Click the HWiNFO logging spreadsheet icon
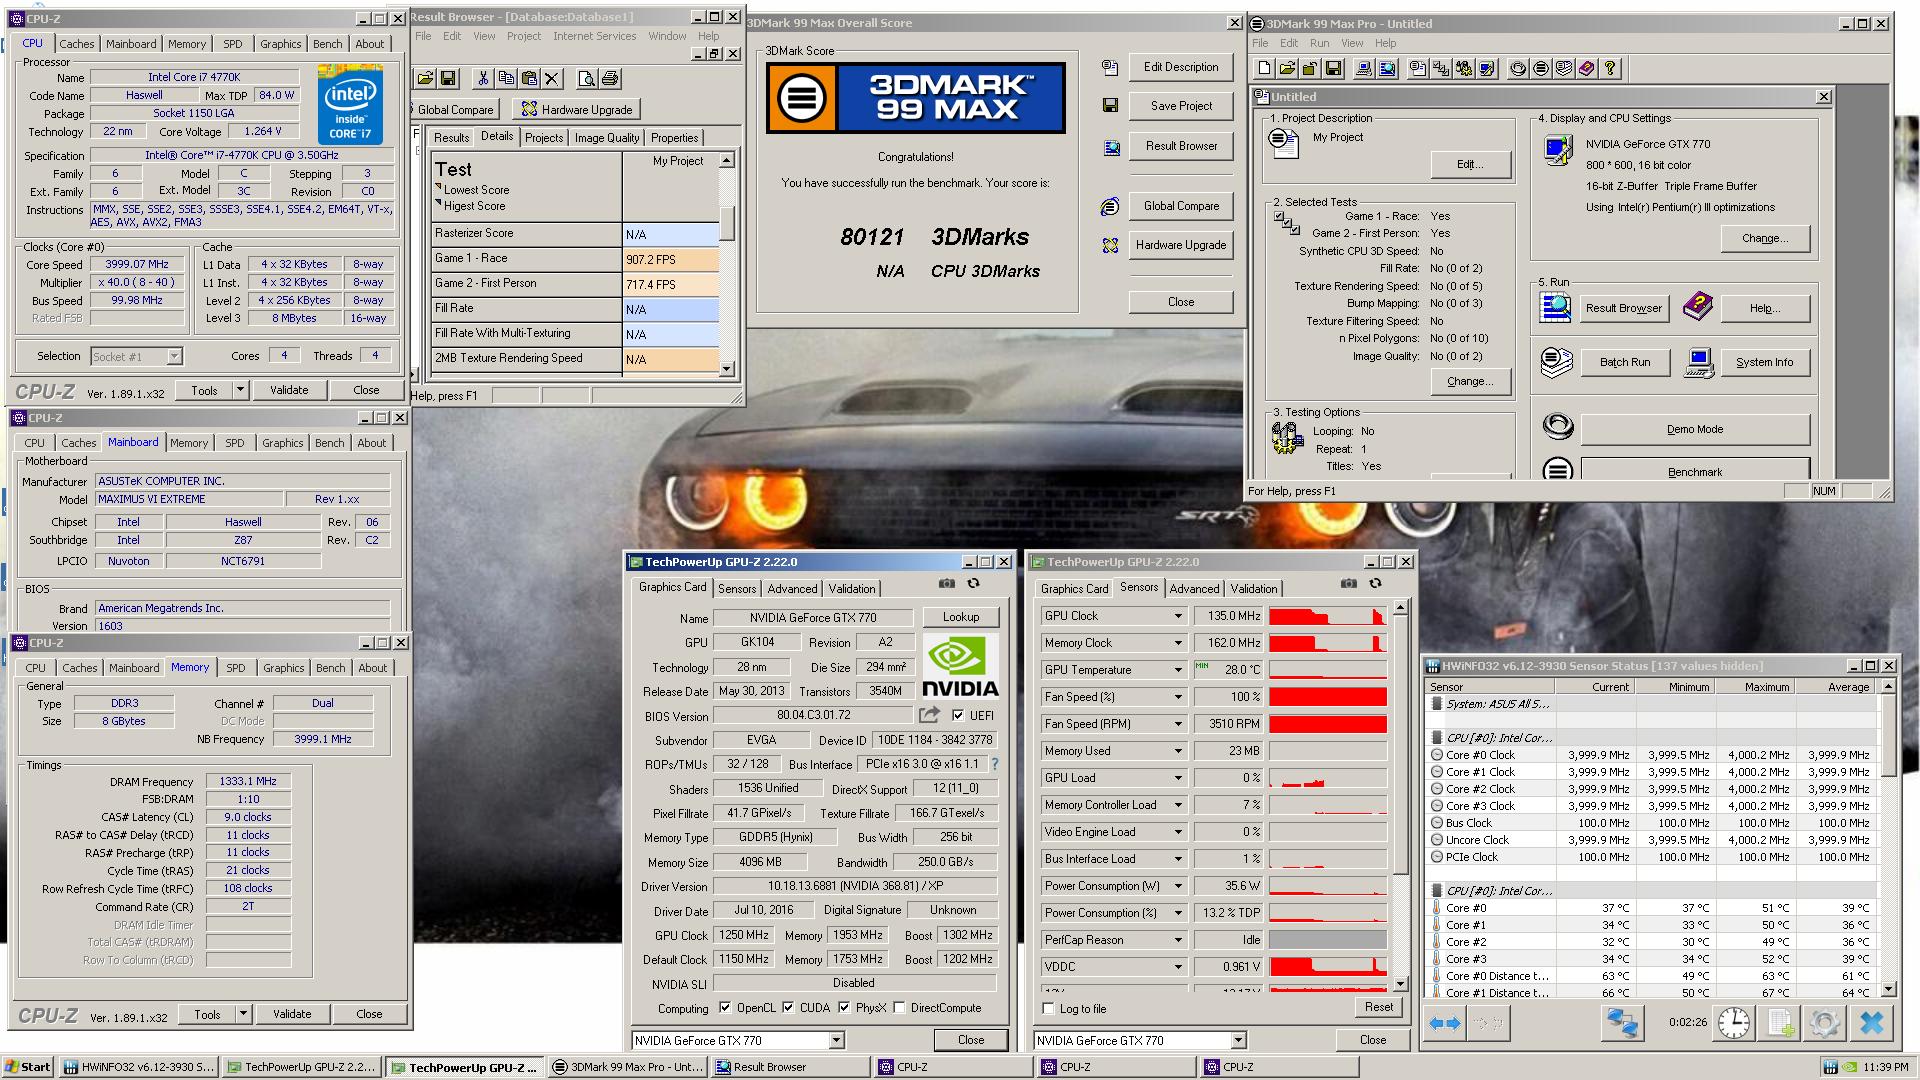This screenshot has height=1080, width=1920. pos(1780,1023)
